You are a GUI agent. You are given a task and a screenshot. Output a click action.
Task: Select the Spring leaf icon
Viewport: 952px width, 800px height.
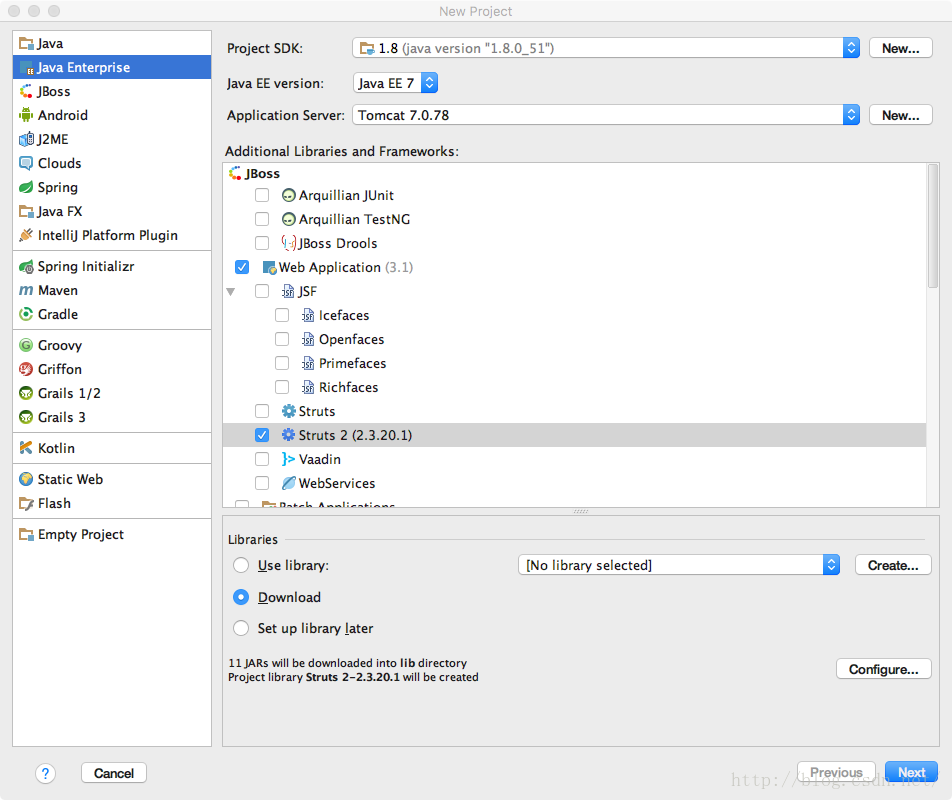26,188
